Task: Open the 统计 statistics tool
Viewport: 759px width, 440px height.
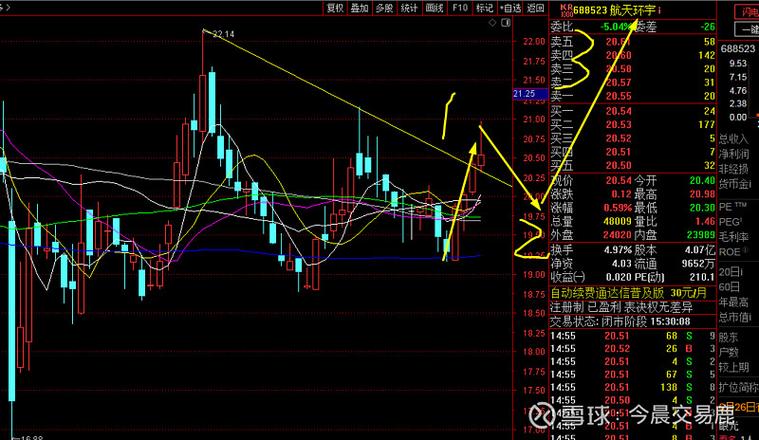Action: 409,7
